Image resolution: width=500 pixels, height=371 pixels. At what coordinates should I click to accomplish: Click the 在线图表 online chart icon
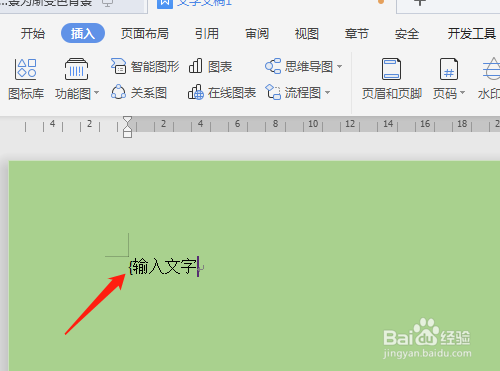[196, 92]
